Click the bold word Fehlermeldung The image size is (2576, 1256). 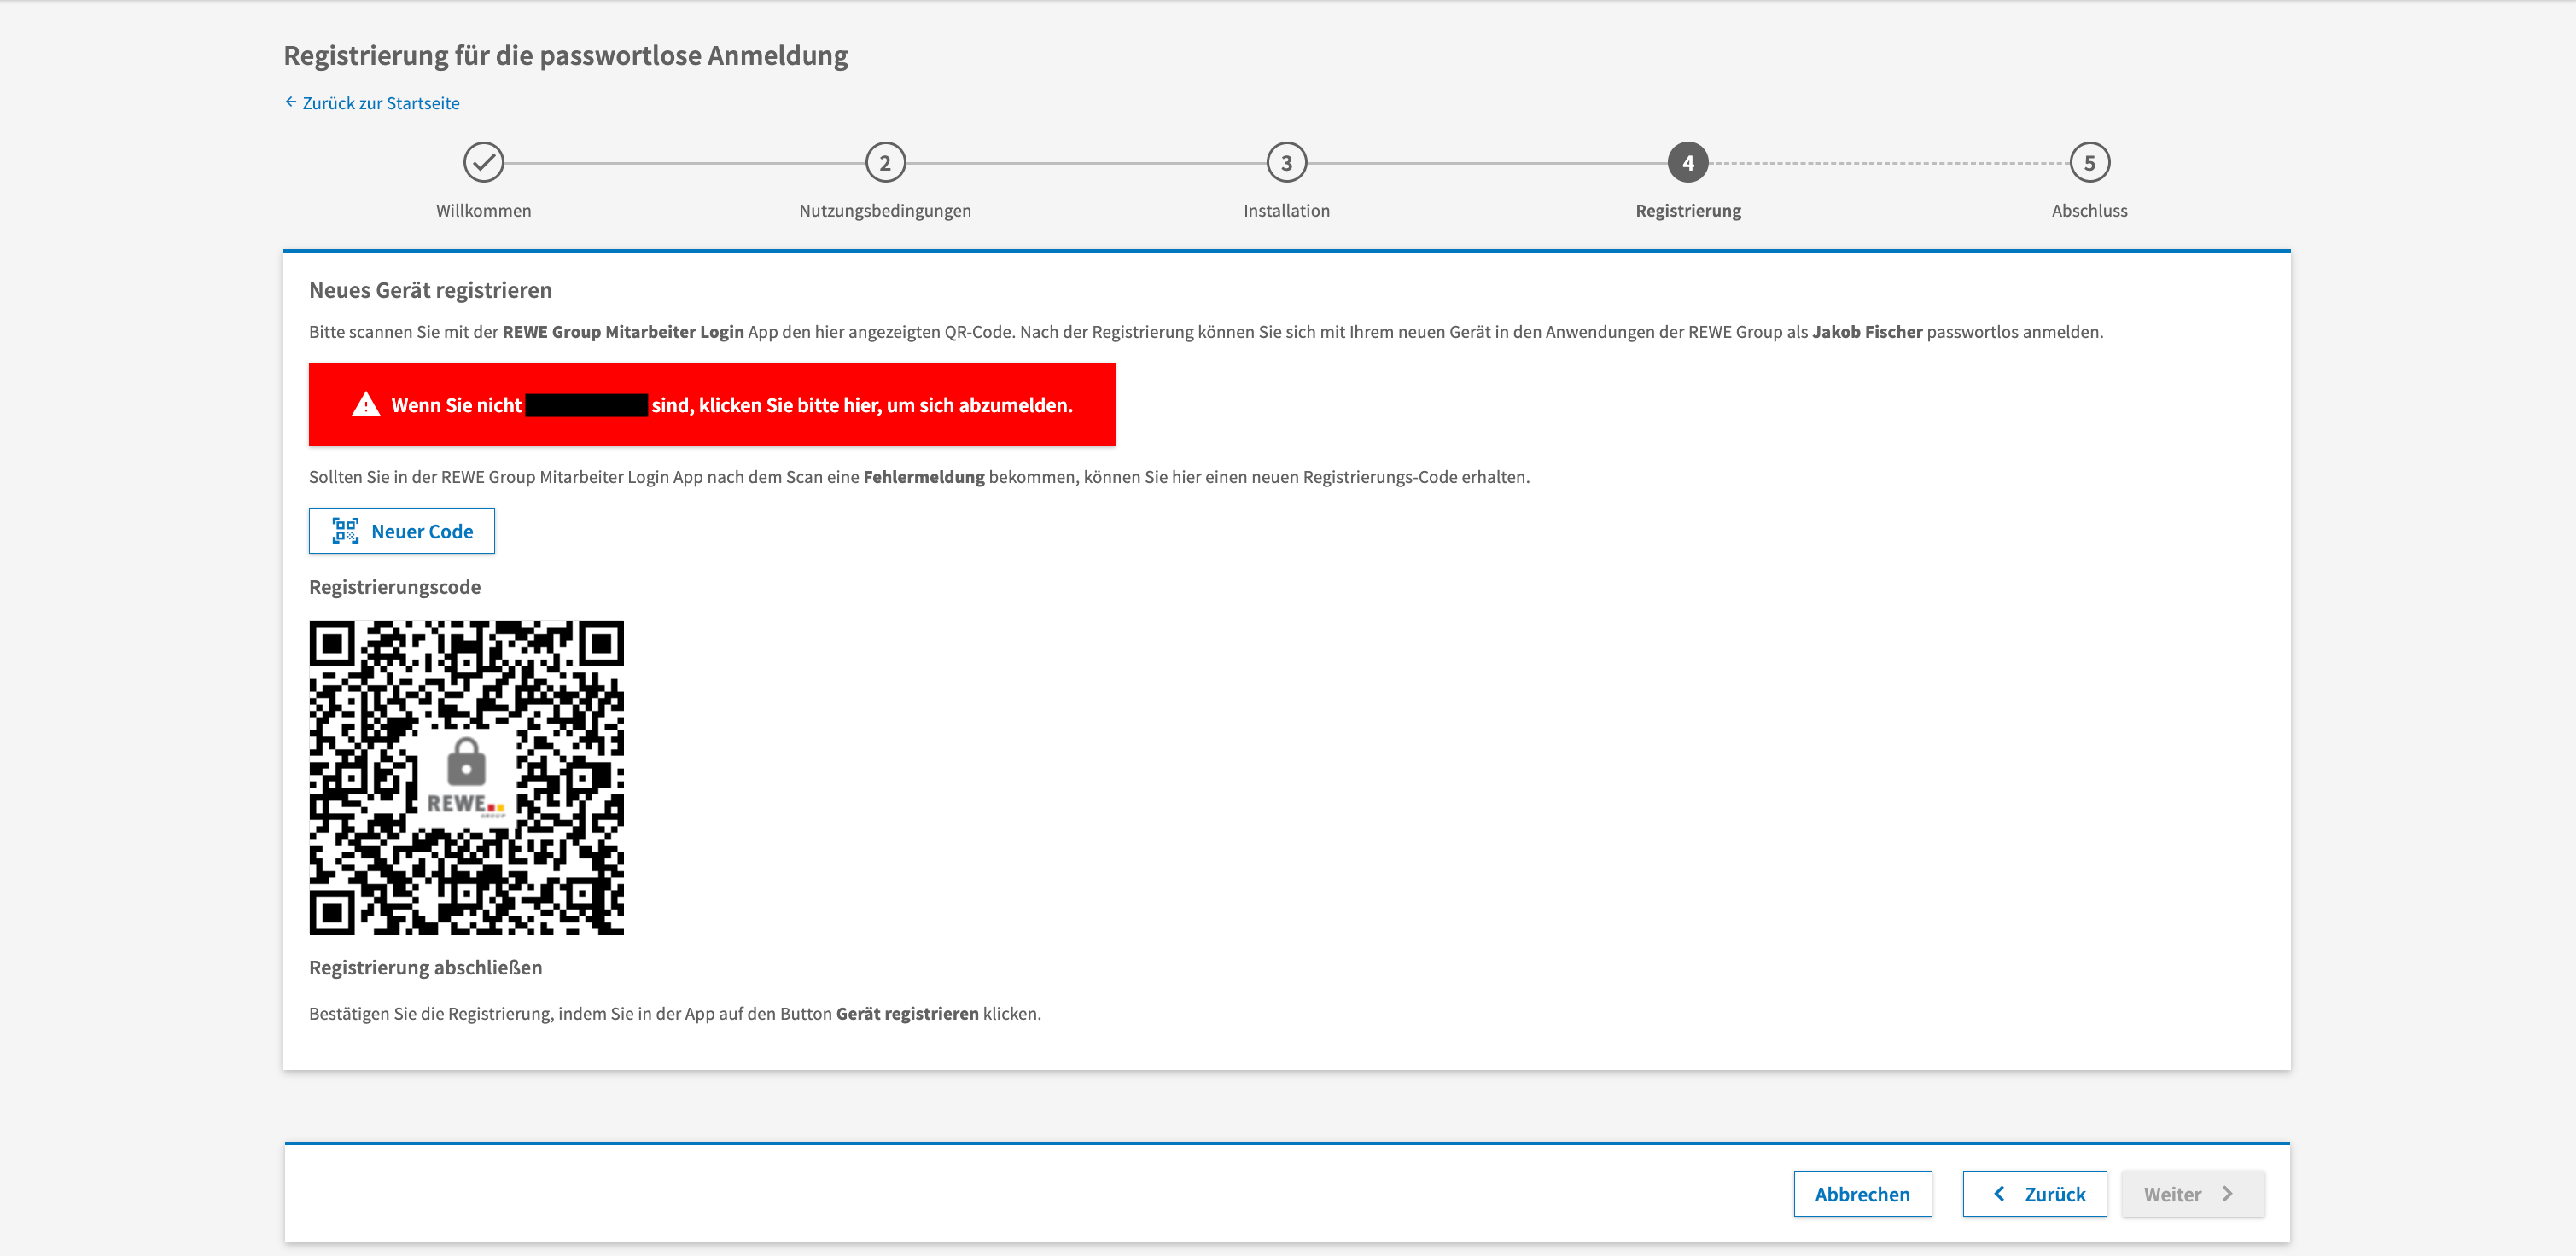pyautogui.click(x=924, y=477)
